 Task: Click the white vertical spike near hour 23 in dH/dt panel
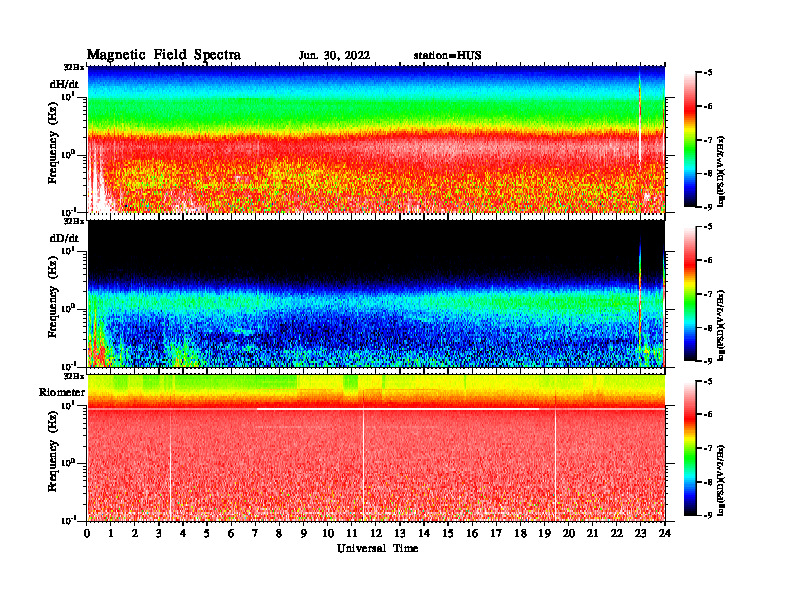(x=639, y=119)
